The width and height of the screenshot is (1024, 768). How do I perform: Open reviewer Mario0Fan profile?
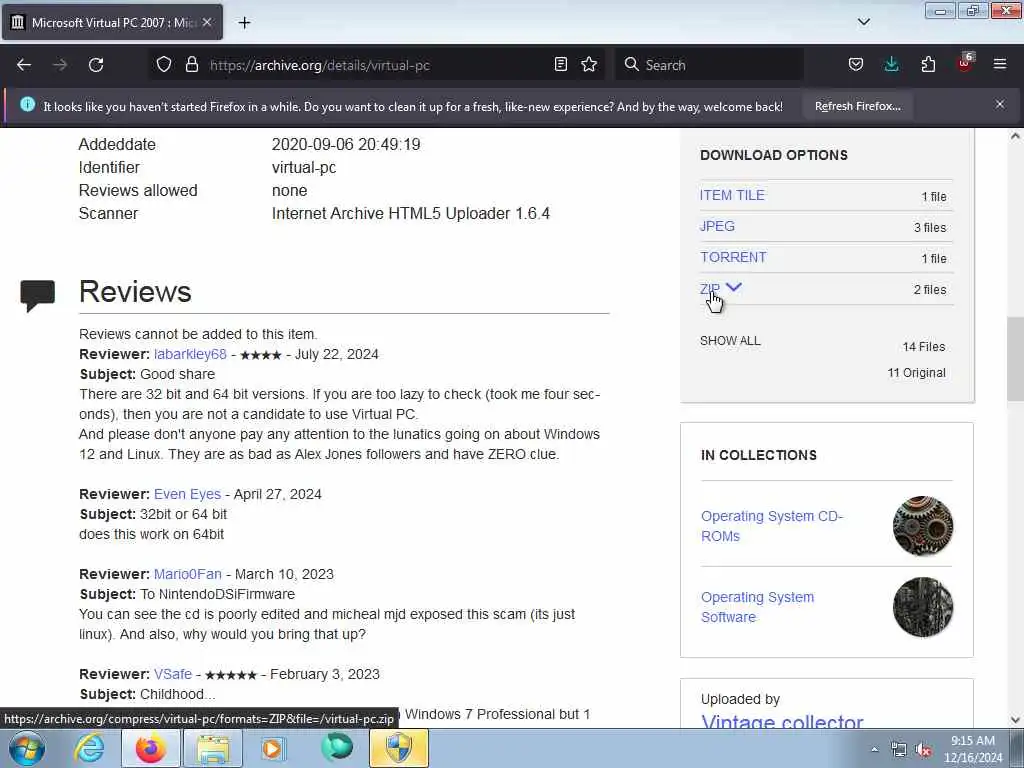pos(187,574)
